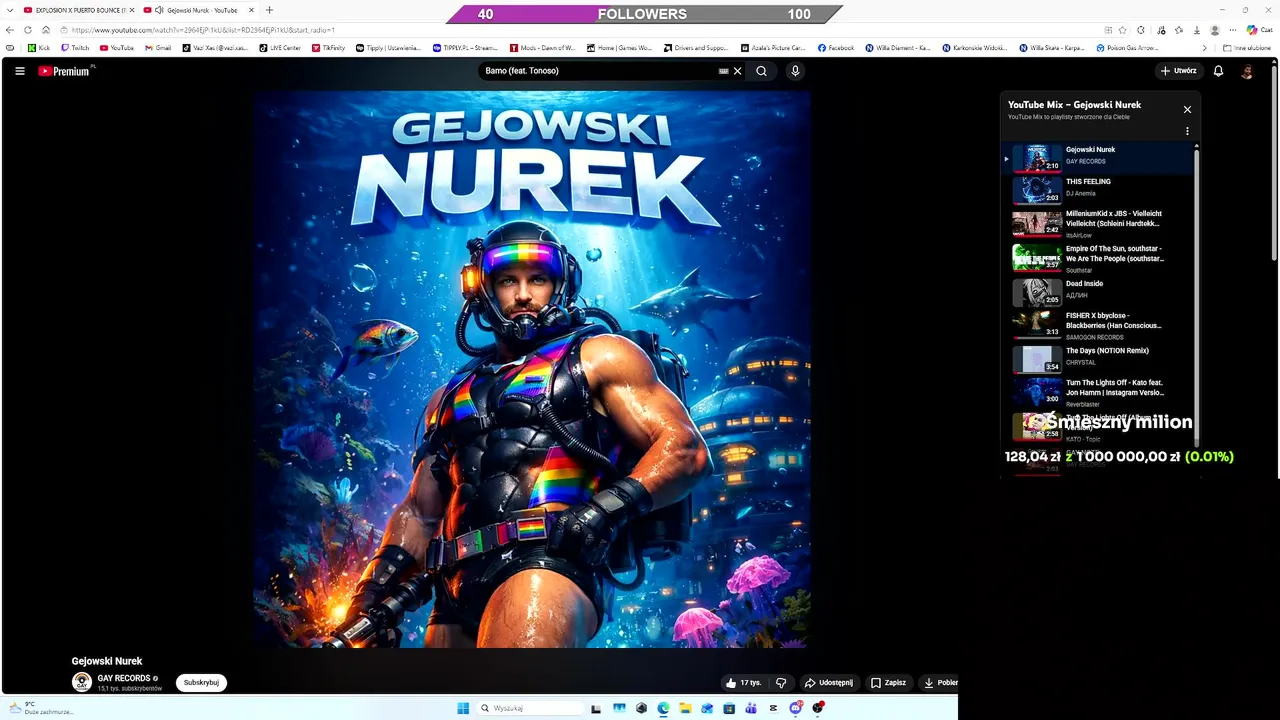Expand bookmarks overflow chevron
The width and height of the screenshot is (1280, 720).
click(1204, 47)
